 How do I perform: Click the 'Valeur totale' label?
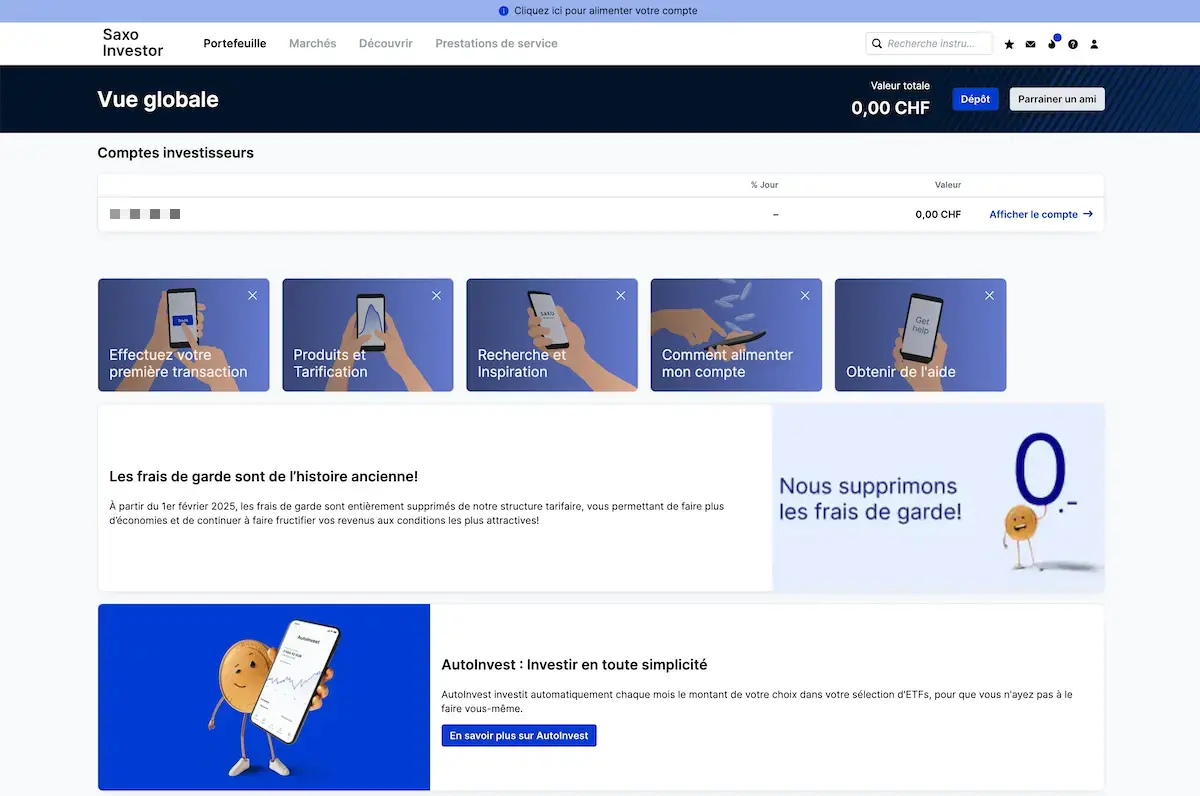point(900,86)
